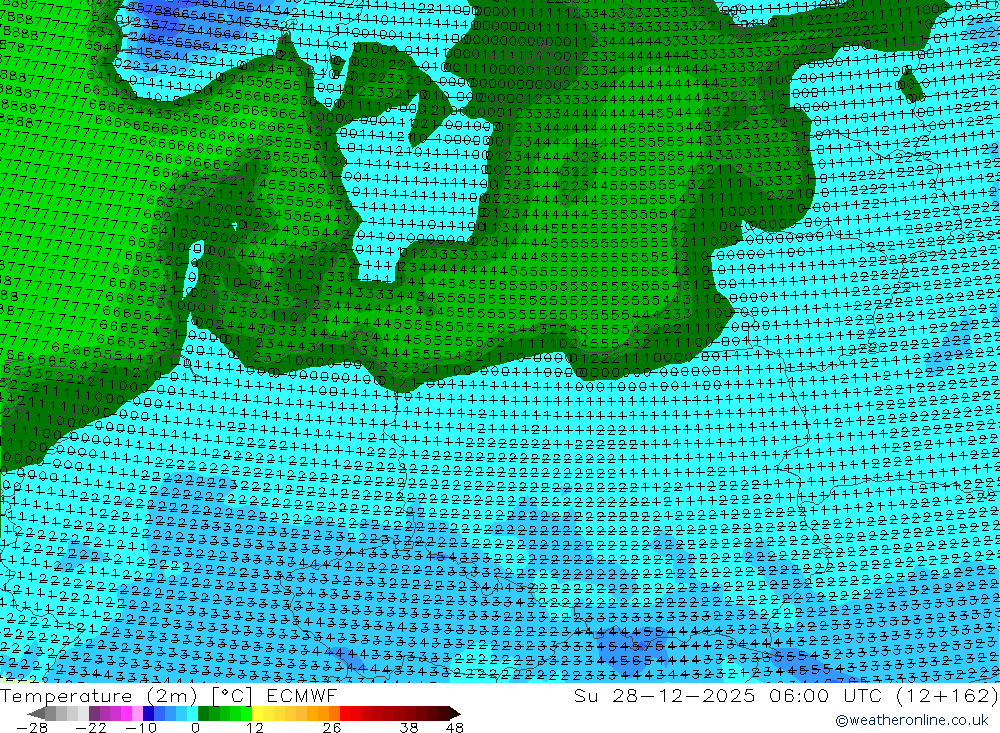Screen dimensions: 1000x733
Task: Click the '06:00 UTC' time label
Action: 825,695
